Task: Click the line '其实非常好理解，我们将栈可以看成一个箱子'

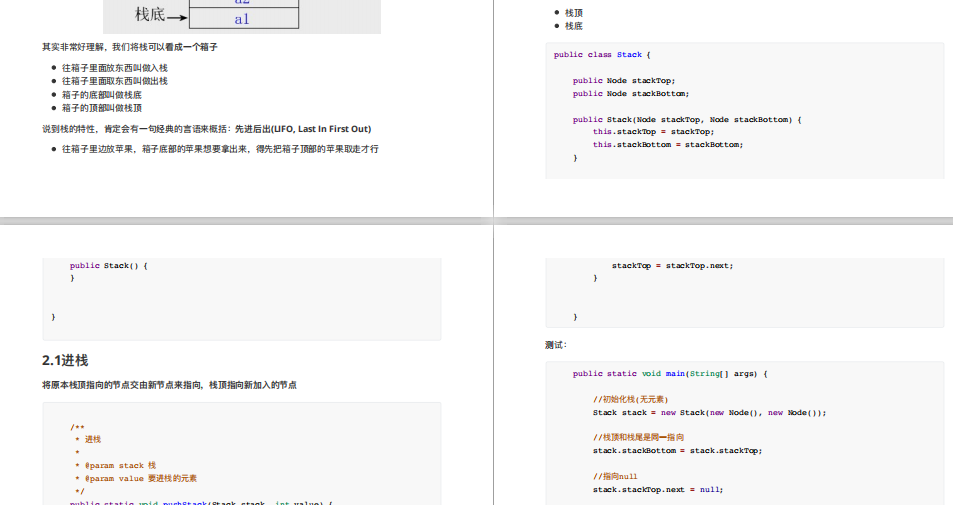Action: click(129, 47)
